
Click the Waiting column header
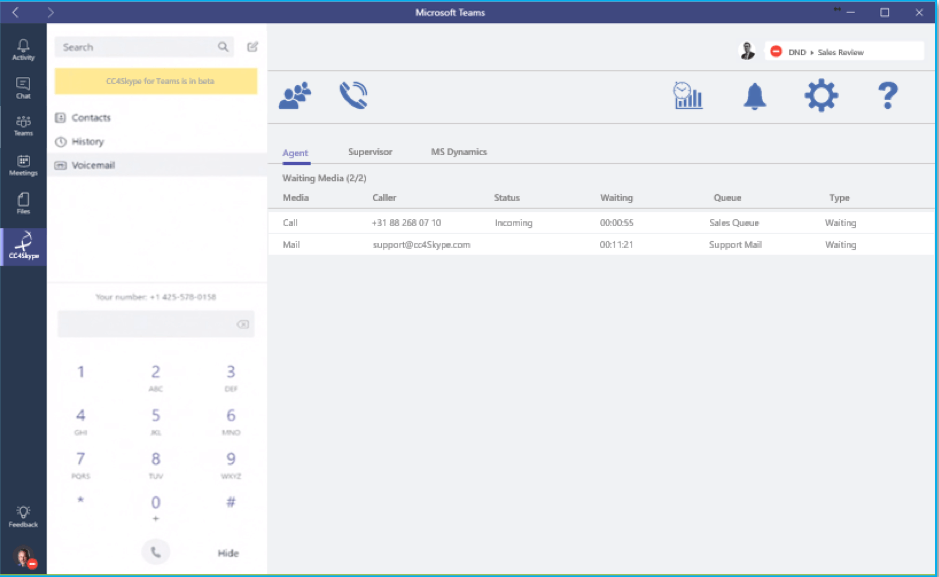click(x=616, y=198)
